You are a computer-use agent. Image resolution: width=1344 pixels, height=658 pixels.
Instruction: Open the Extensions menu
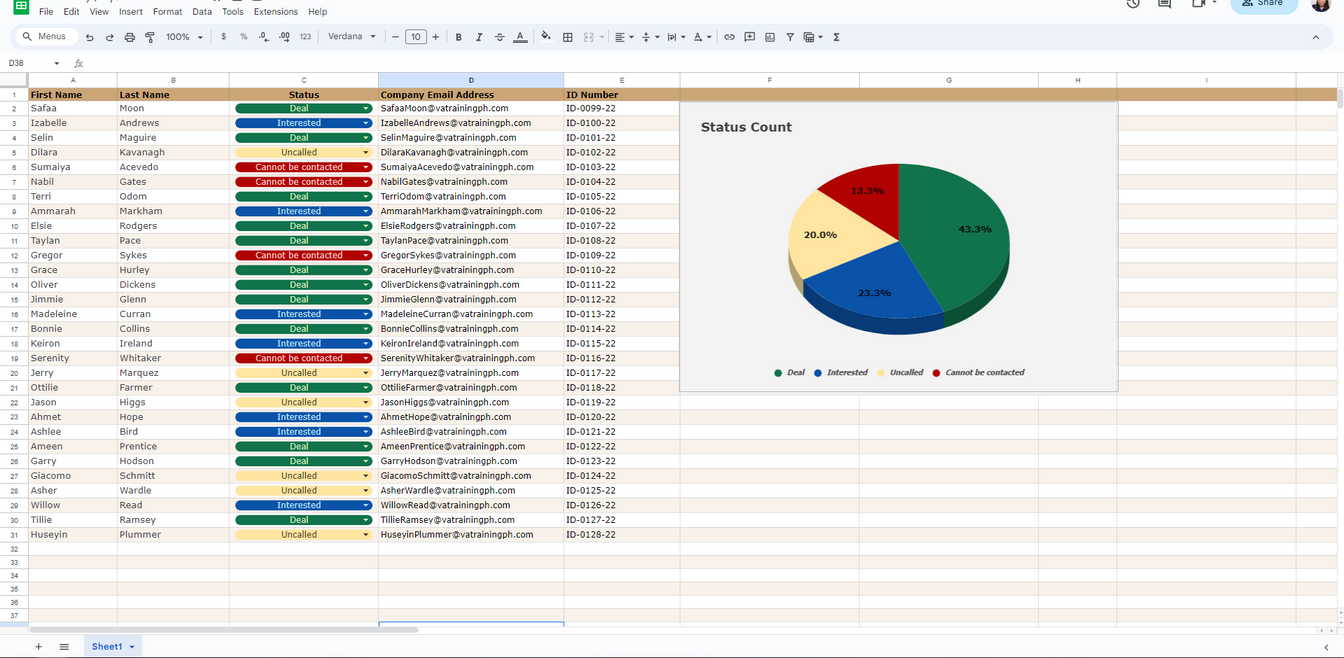[275, 12]
